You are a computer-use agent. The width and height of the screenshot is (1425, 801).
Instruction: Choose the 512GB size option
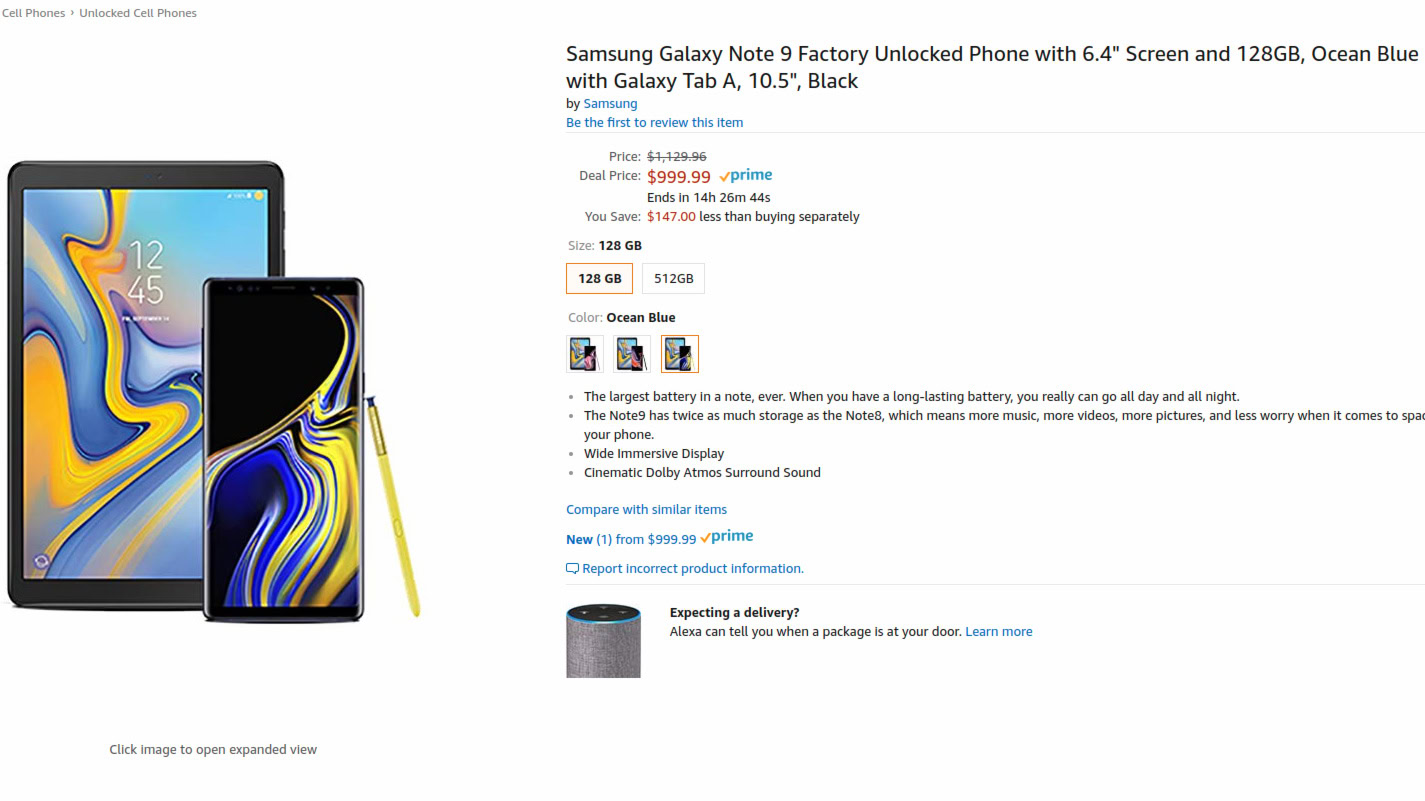pyautogui.click(x=673, y=279)
